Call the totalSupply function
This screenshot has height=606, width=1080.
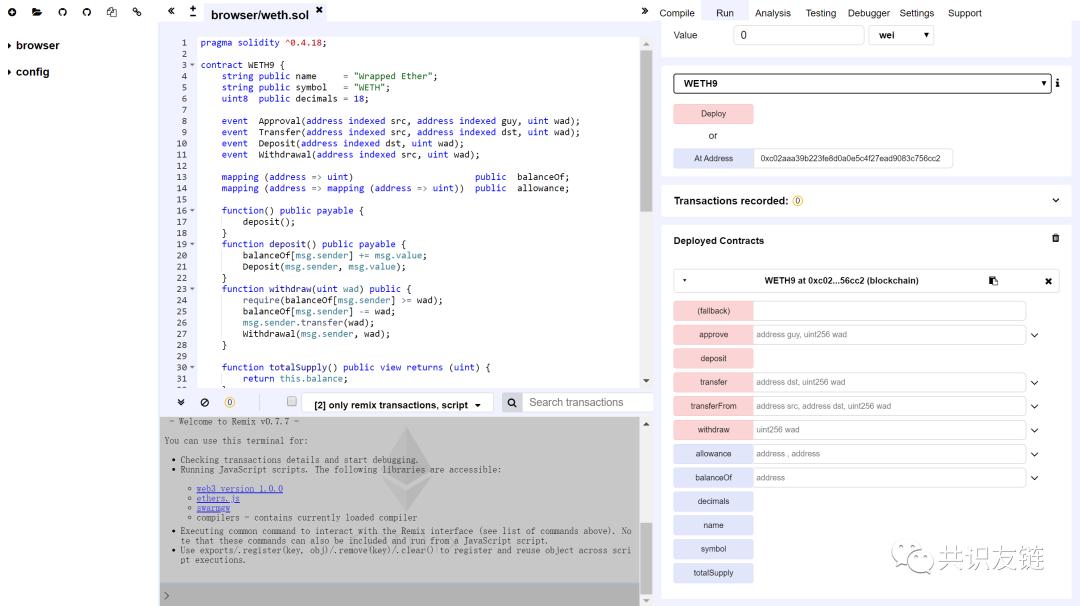click(x=714, y=573)
